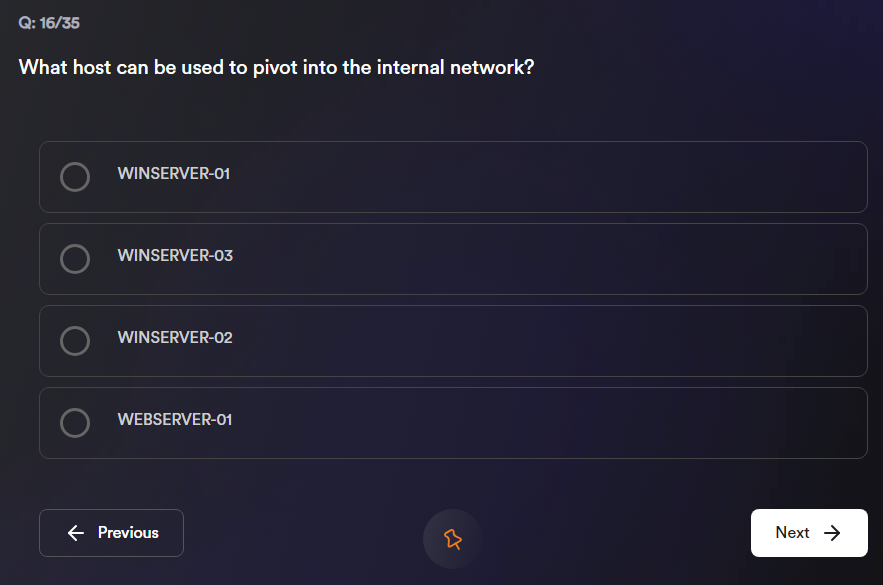
Task: Click the left arrow icon in Previous
Action: (76, 533)
